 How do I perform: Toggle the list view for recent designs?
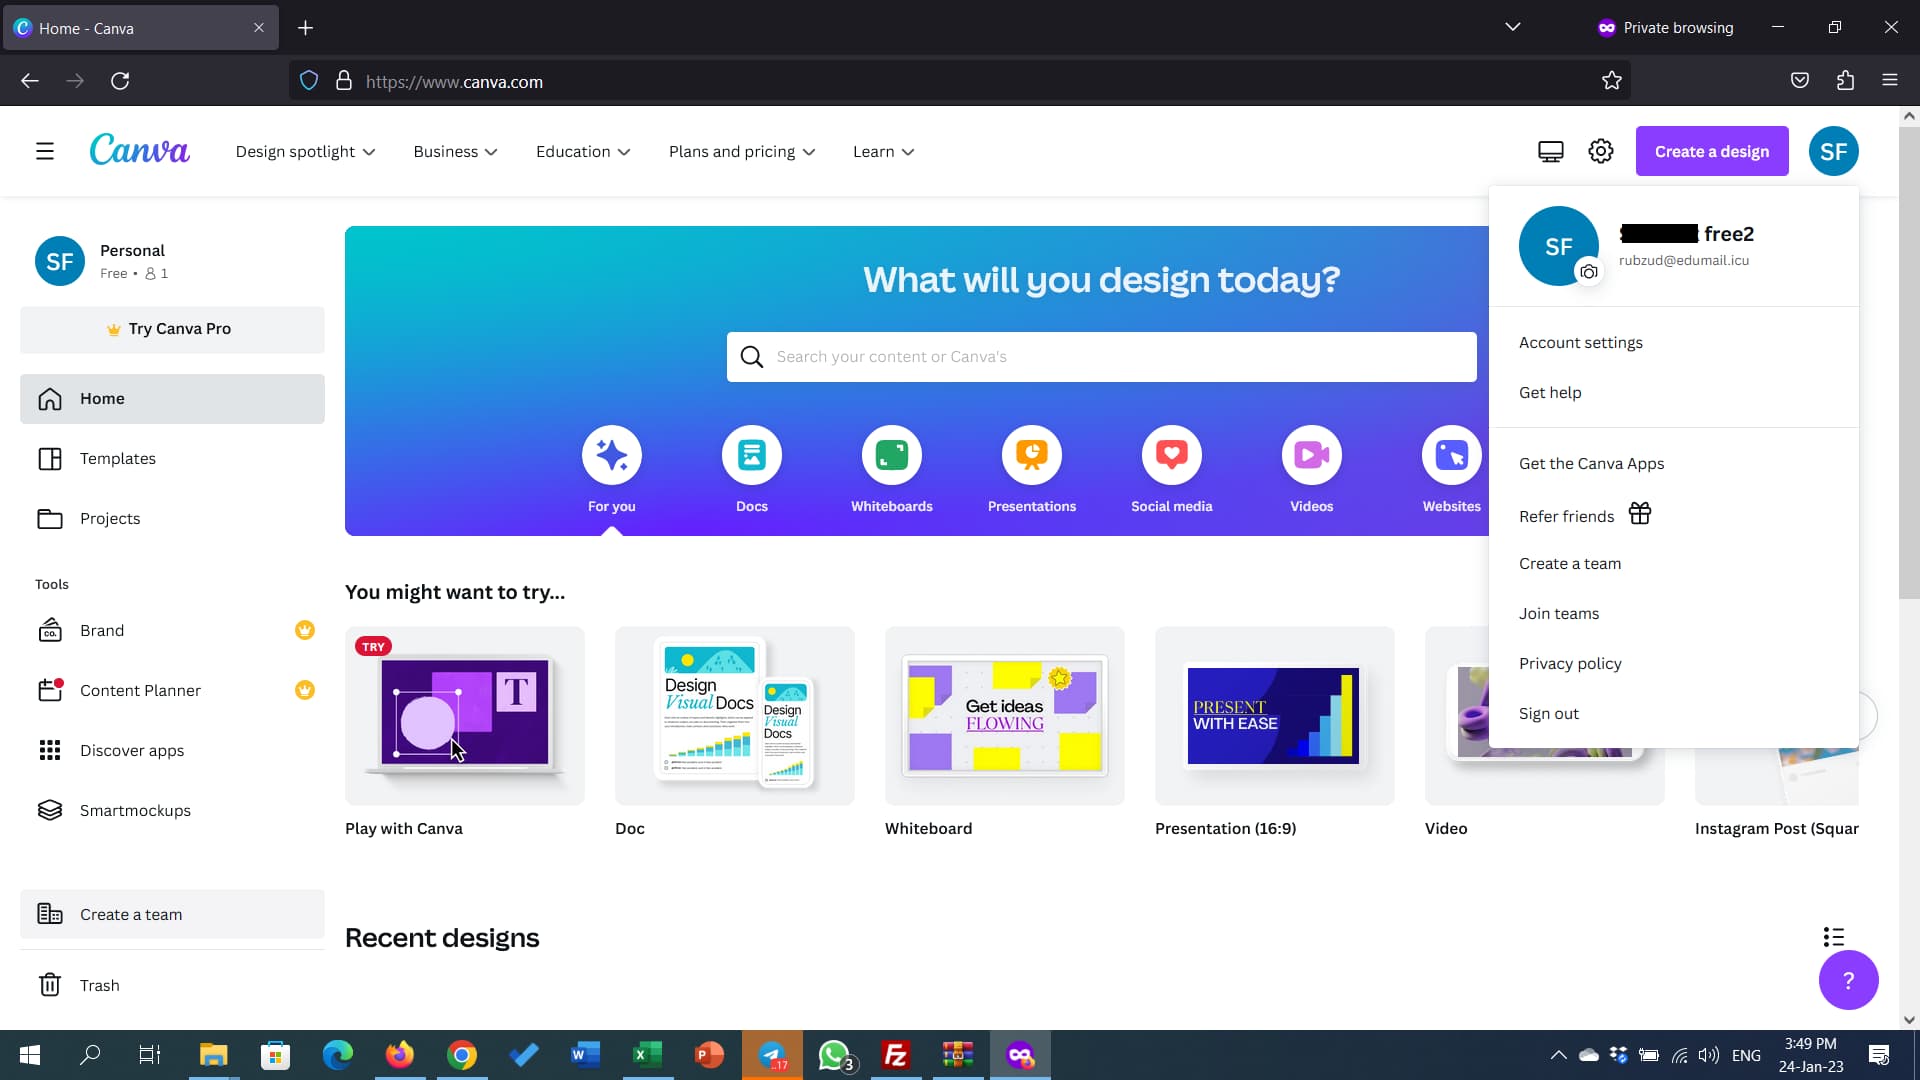coord(1833,937)
